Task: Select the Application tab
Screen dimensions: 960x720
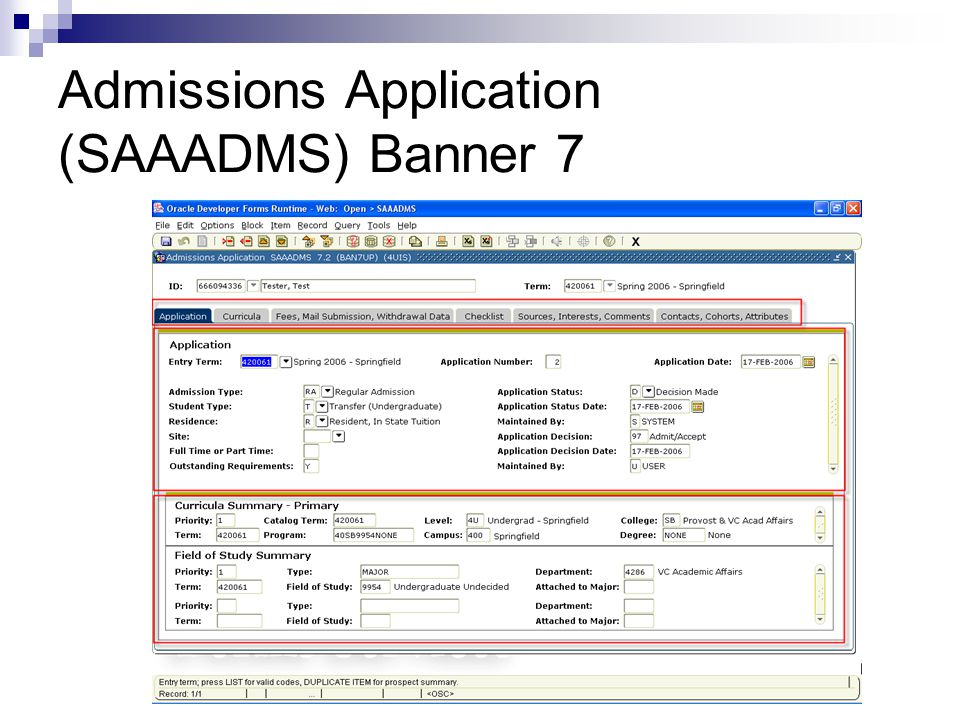Action: coord(183,316)
